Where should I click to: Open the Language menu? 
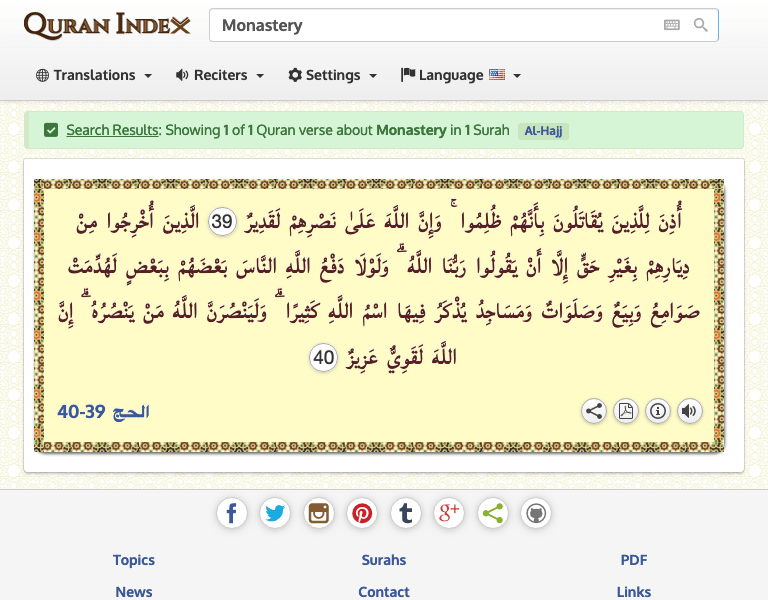point(461,75)
